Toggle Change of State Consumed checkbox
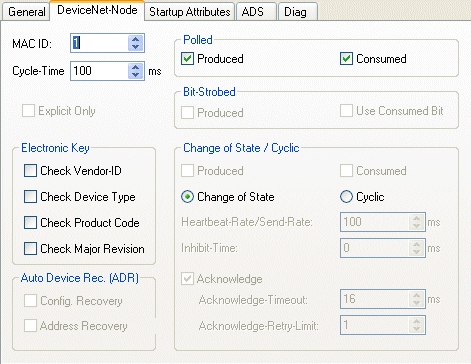Viewport: 471px width, 364px height. (x=346, y=171)
